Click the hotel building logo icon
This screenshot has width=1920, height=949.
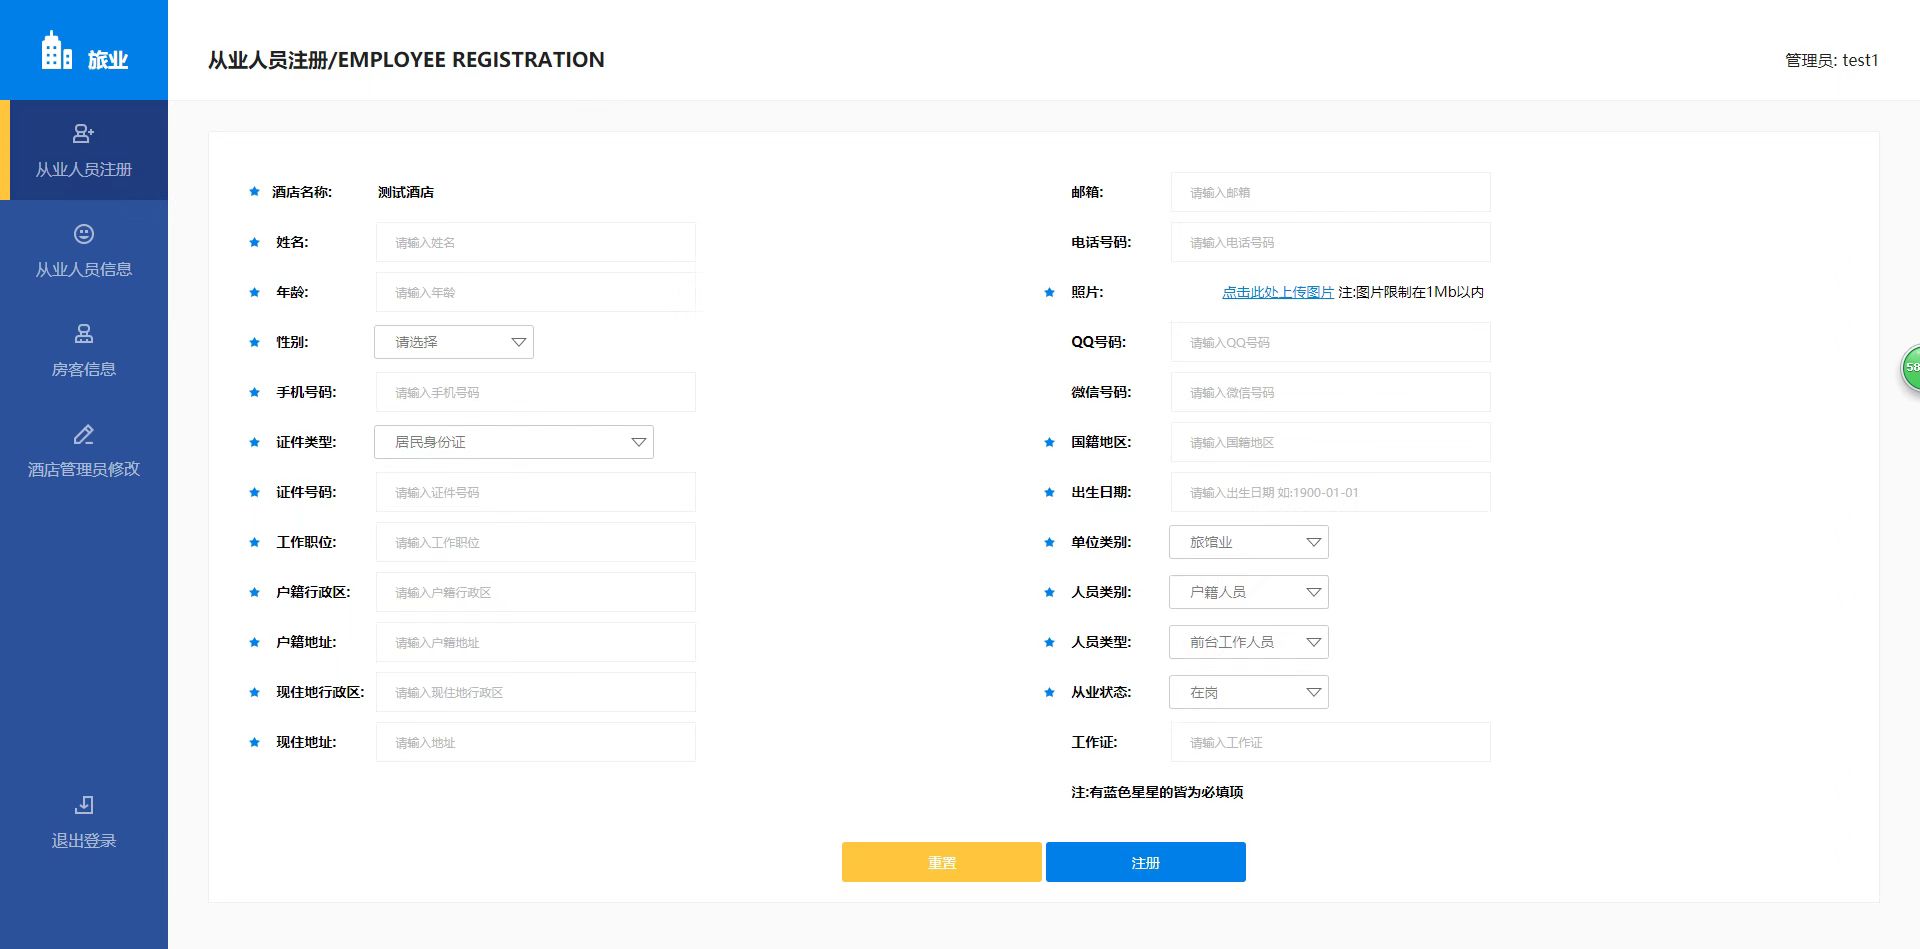[x=56, y=50]
